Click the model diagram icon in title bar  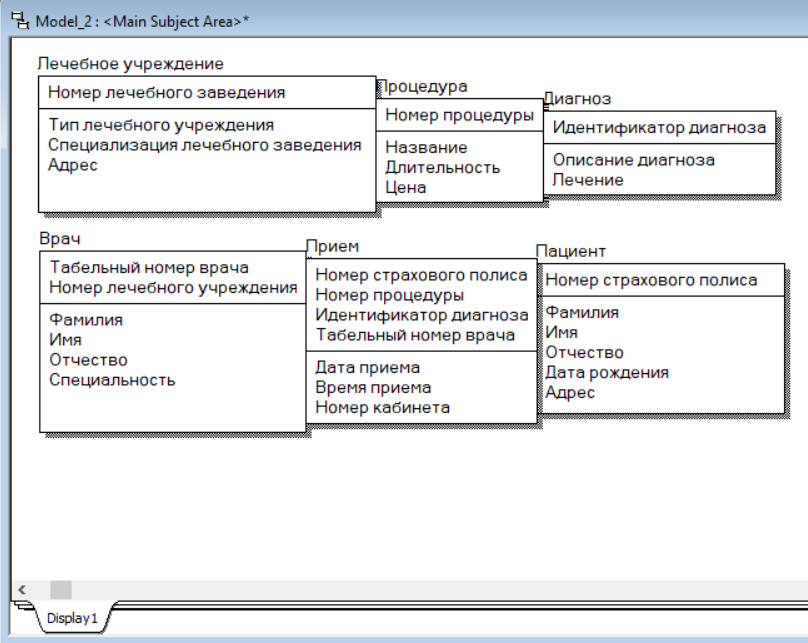click(20, 21)
